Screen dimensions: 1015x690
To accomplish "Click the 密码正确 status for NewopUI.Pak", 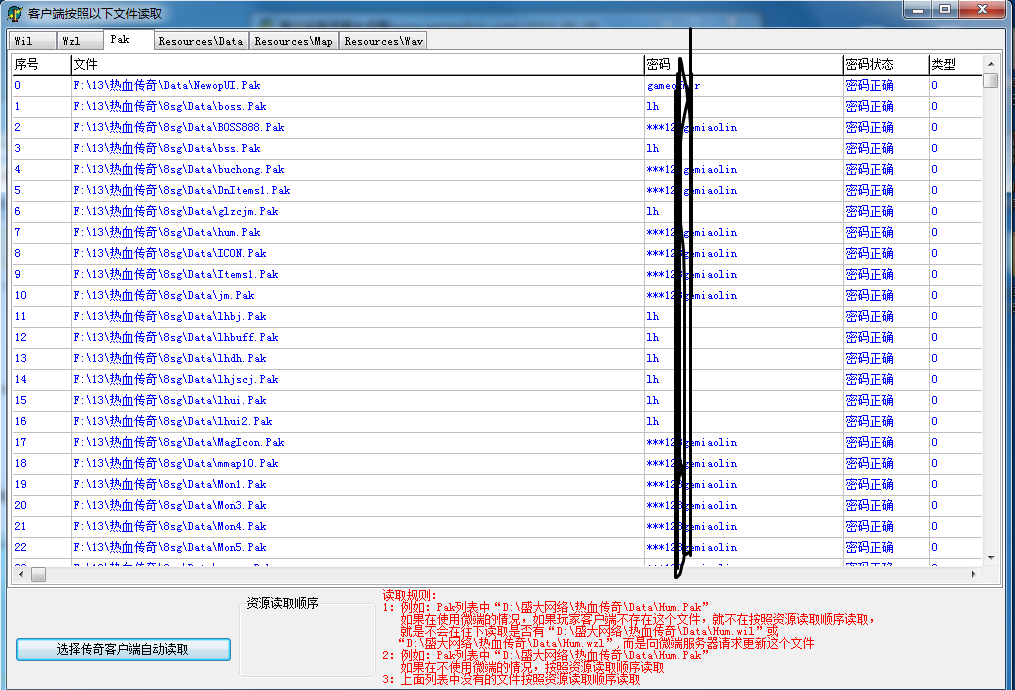I will (869, 85).
